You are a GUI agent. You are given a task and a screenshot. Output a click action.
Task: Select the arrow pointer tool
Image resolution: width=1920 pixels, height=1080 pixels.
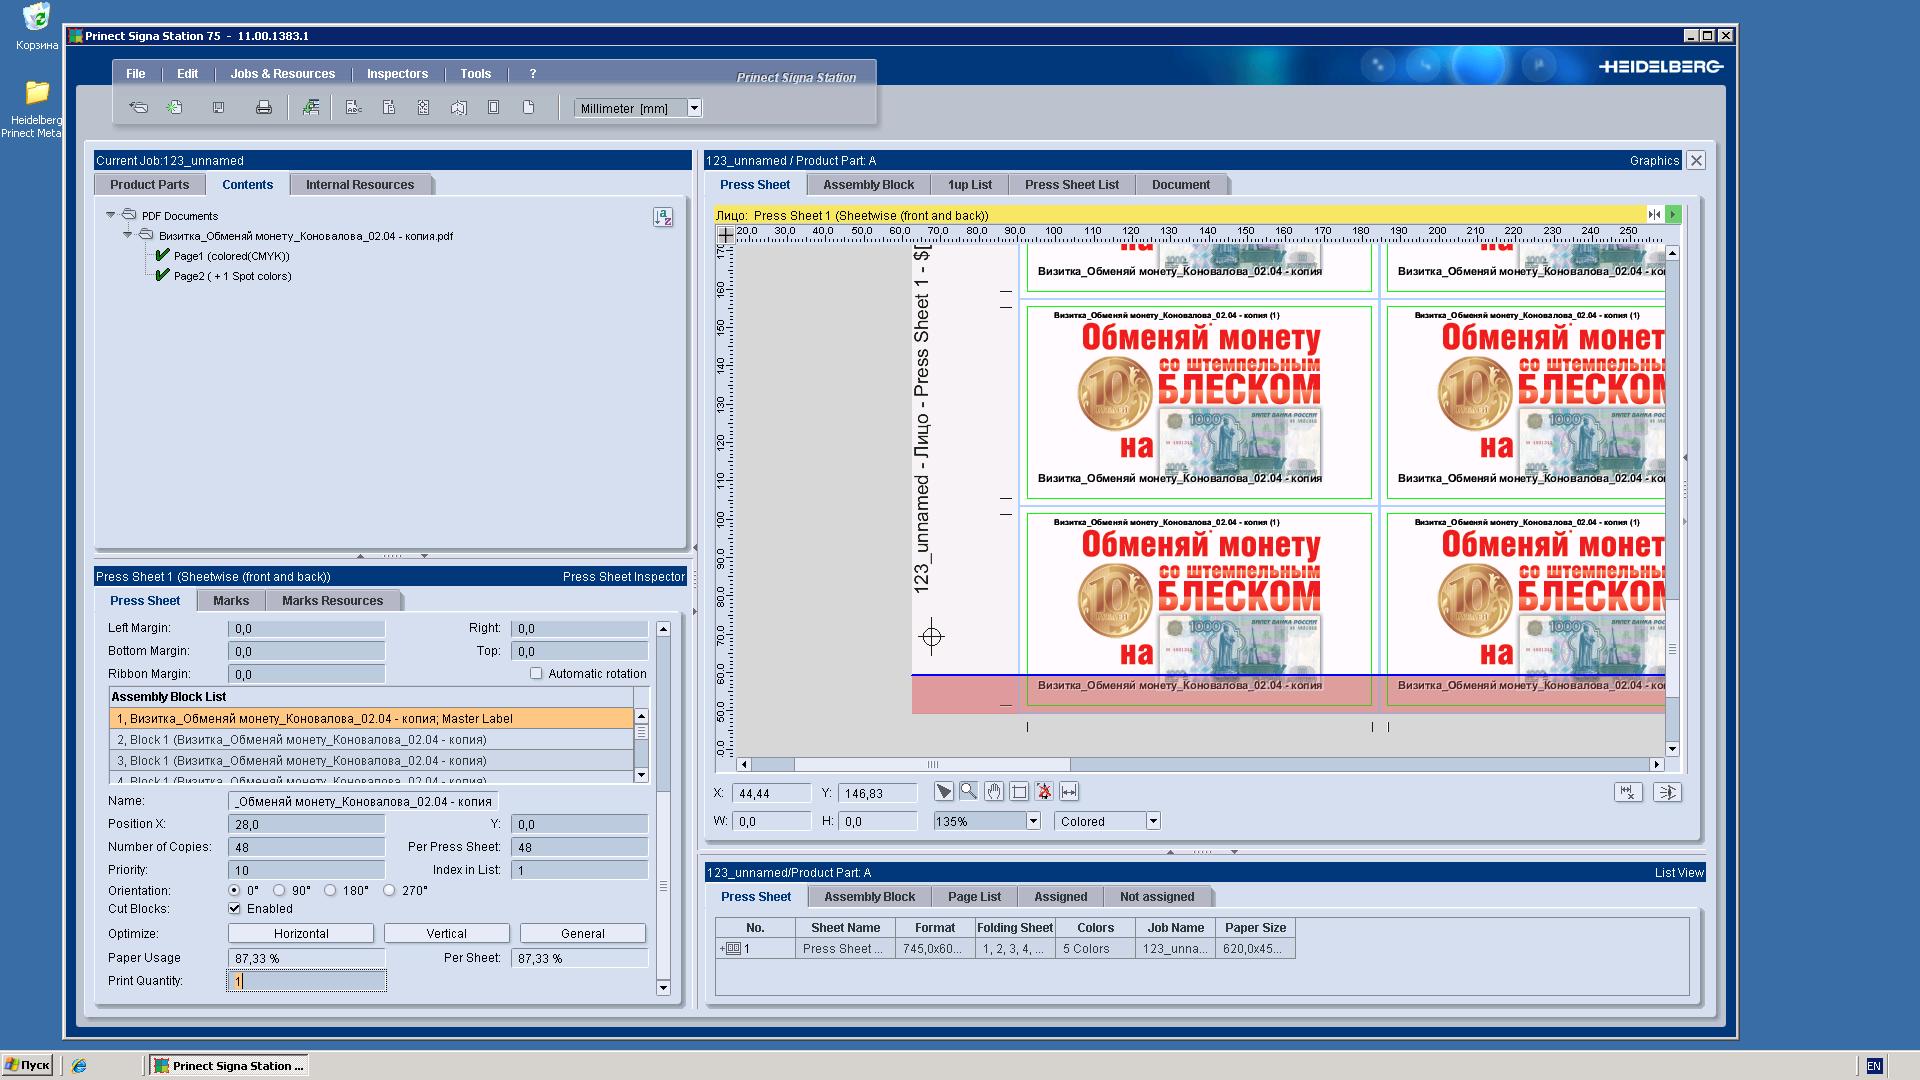[x=944, y=792]
